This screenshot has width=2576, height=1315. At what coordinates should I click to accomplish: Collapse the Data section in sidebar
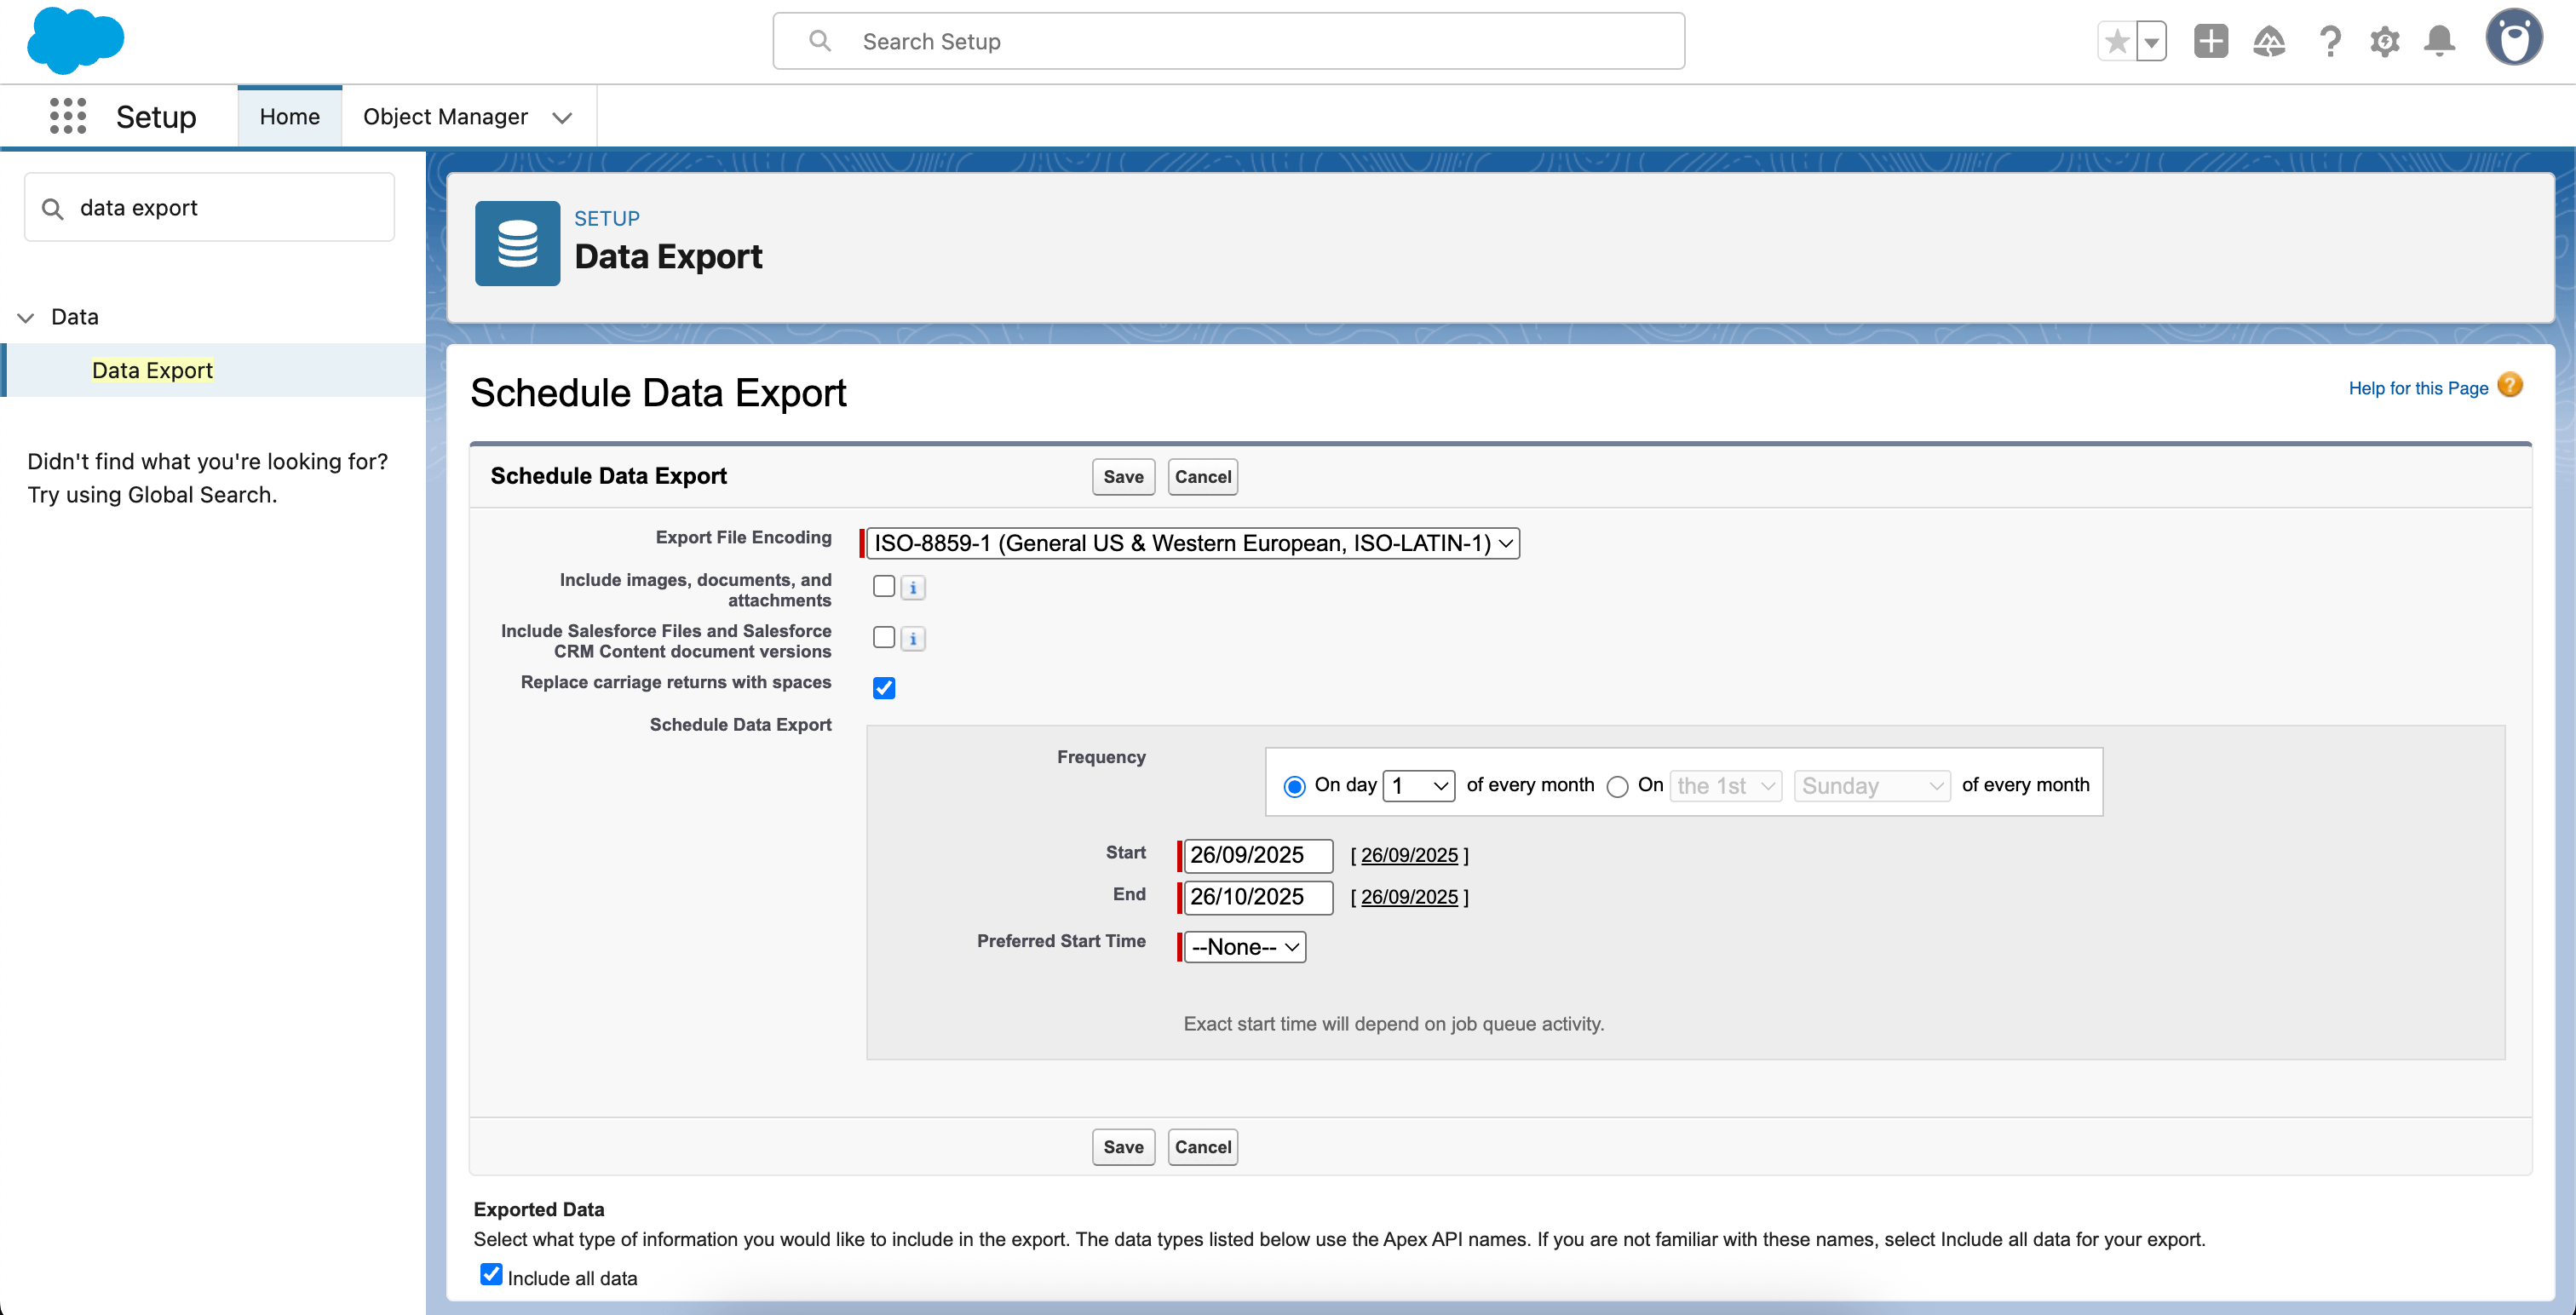tap(25, 317)
